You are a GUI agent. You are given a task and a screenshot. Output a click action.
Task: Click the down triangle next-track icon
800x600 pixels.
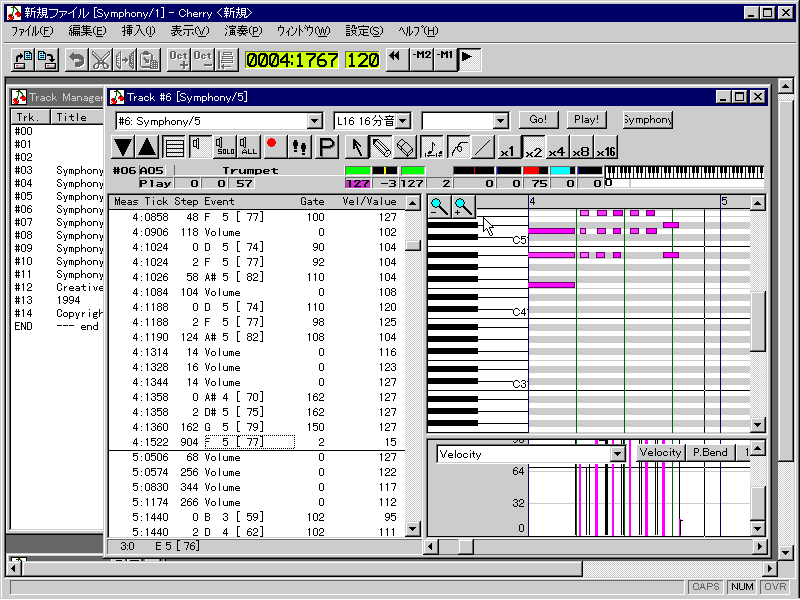pyautogui.click(x=123, y=147)
